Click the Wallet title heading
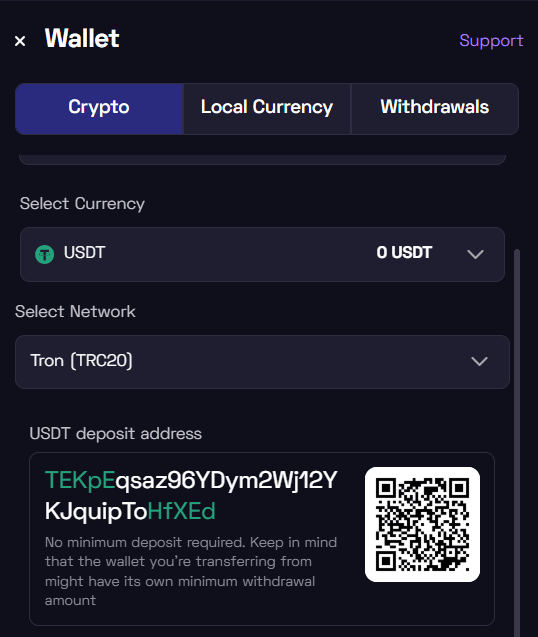 [x=82, y=39]
